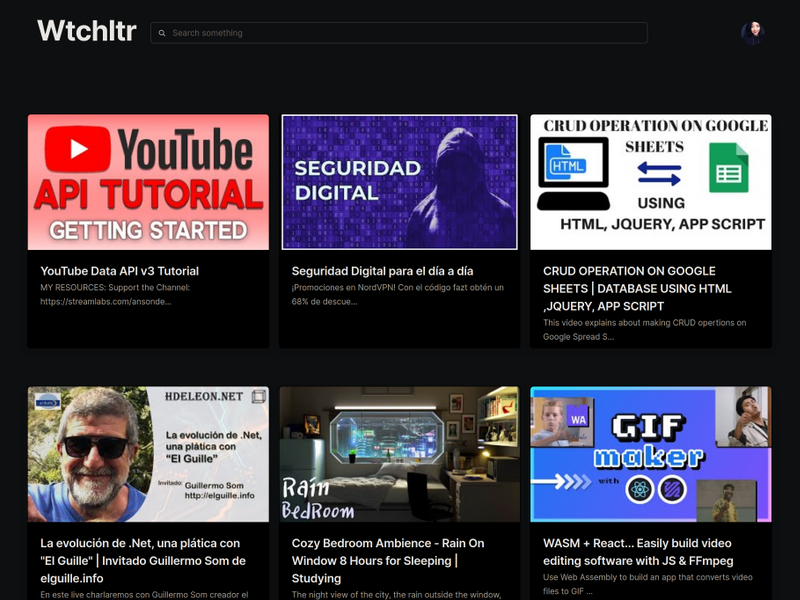Click the 'Use Web Assembly to build' description
Screen dimensions: 800x600
pos(647,584)
